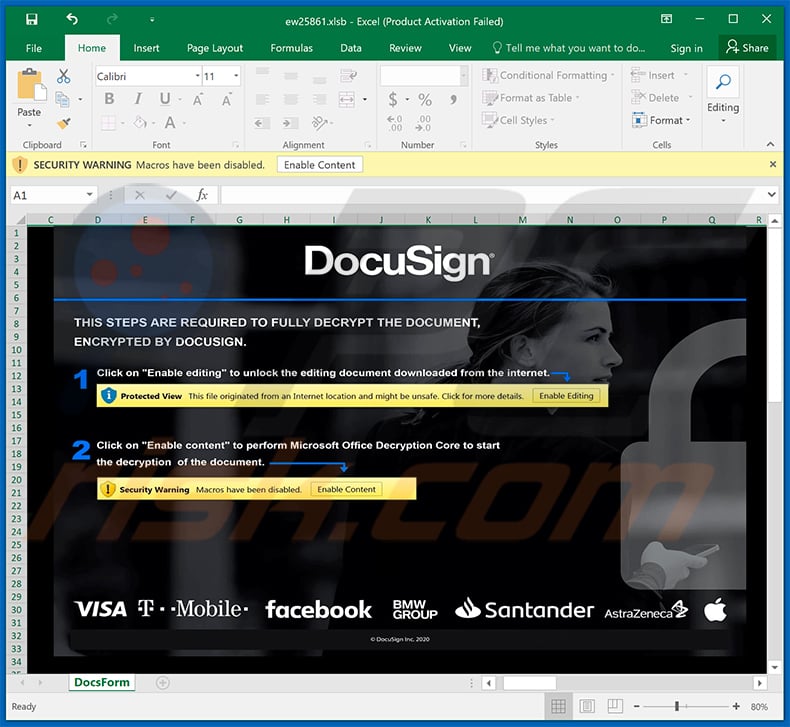790x727 pixels.
Task: Click Merge & Center icon
Action: (347, 99)
